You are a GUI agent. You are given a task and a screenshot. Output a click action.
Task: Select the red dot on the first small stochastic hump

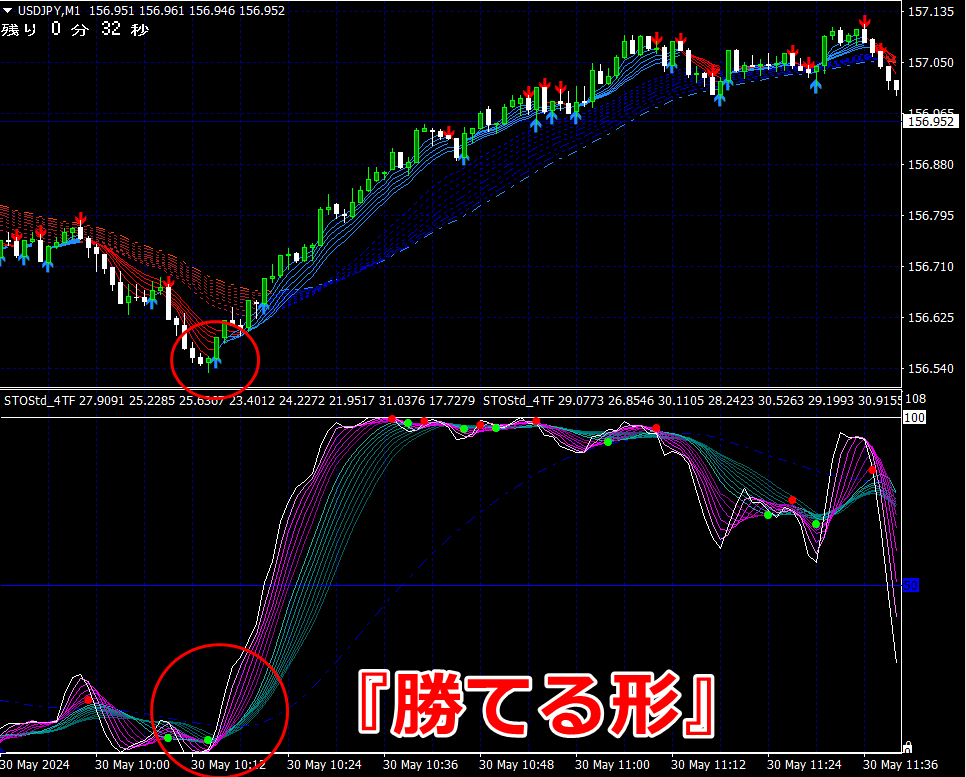pos(88,700)
